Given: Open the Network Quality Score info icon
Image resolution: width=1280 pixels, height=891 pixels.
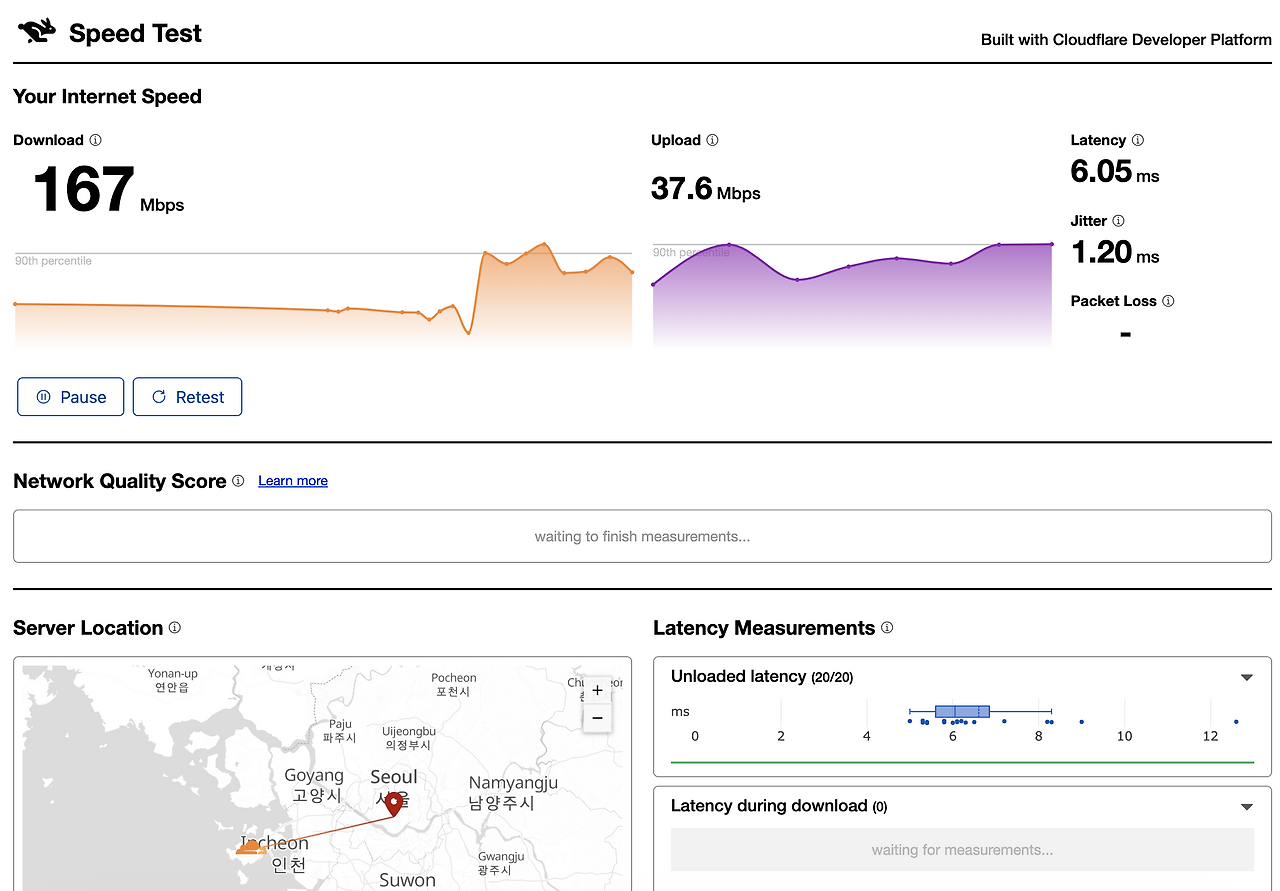Looking at the screenshot, I should (x=238, y=480).
